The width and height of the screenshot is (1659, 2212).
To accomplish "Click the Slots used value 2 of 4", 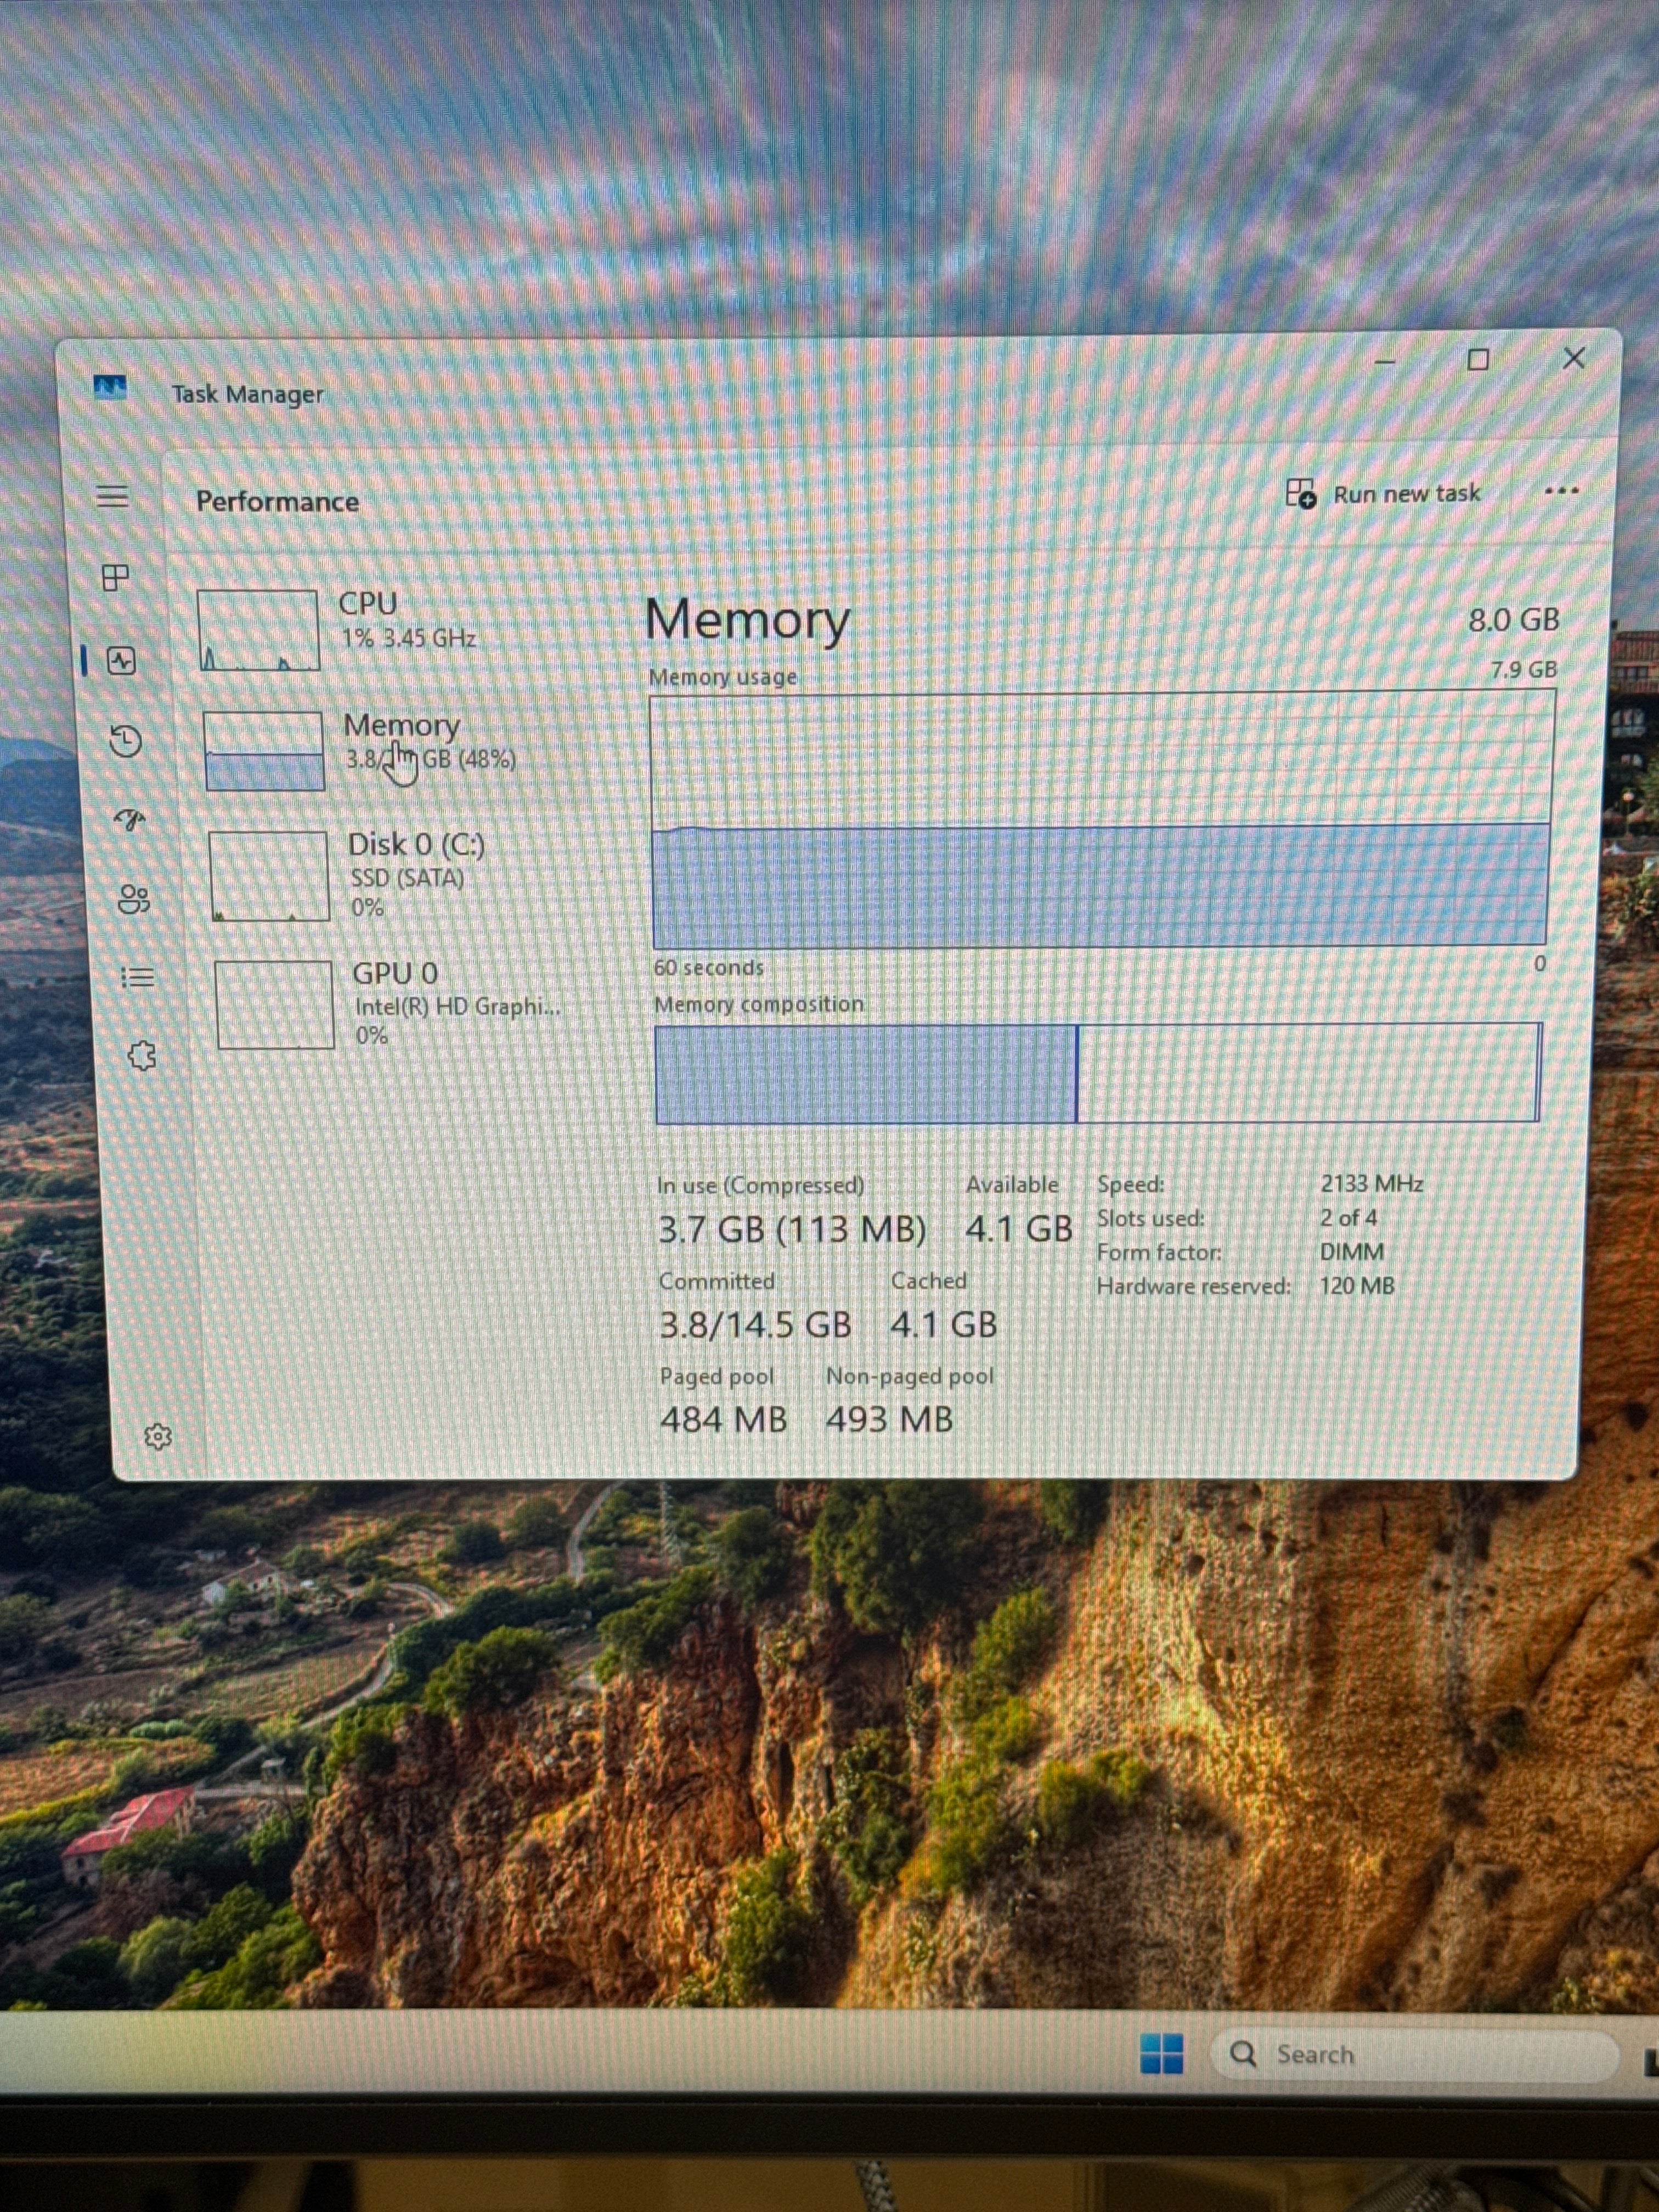I will point(1348,1218).
